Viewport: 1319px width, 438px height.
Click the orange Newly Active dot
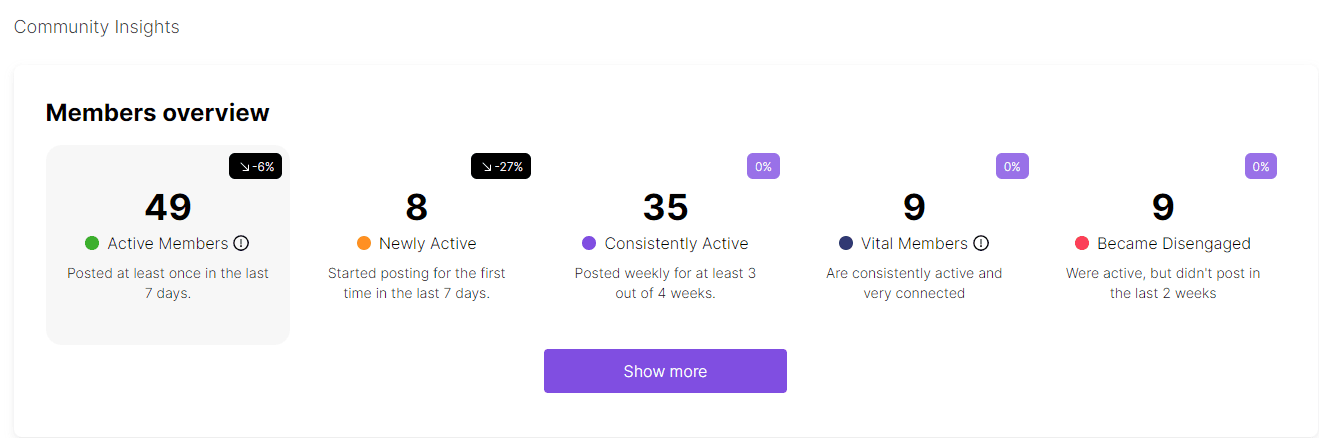tap(364, 243)
